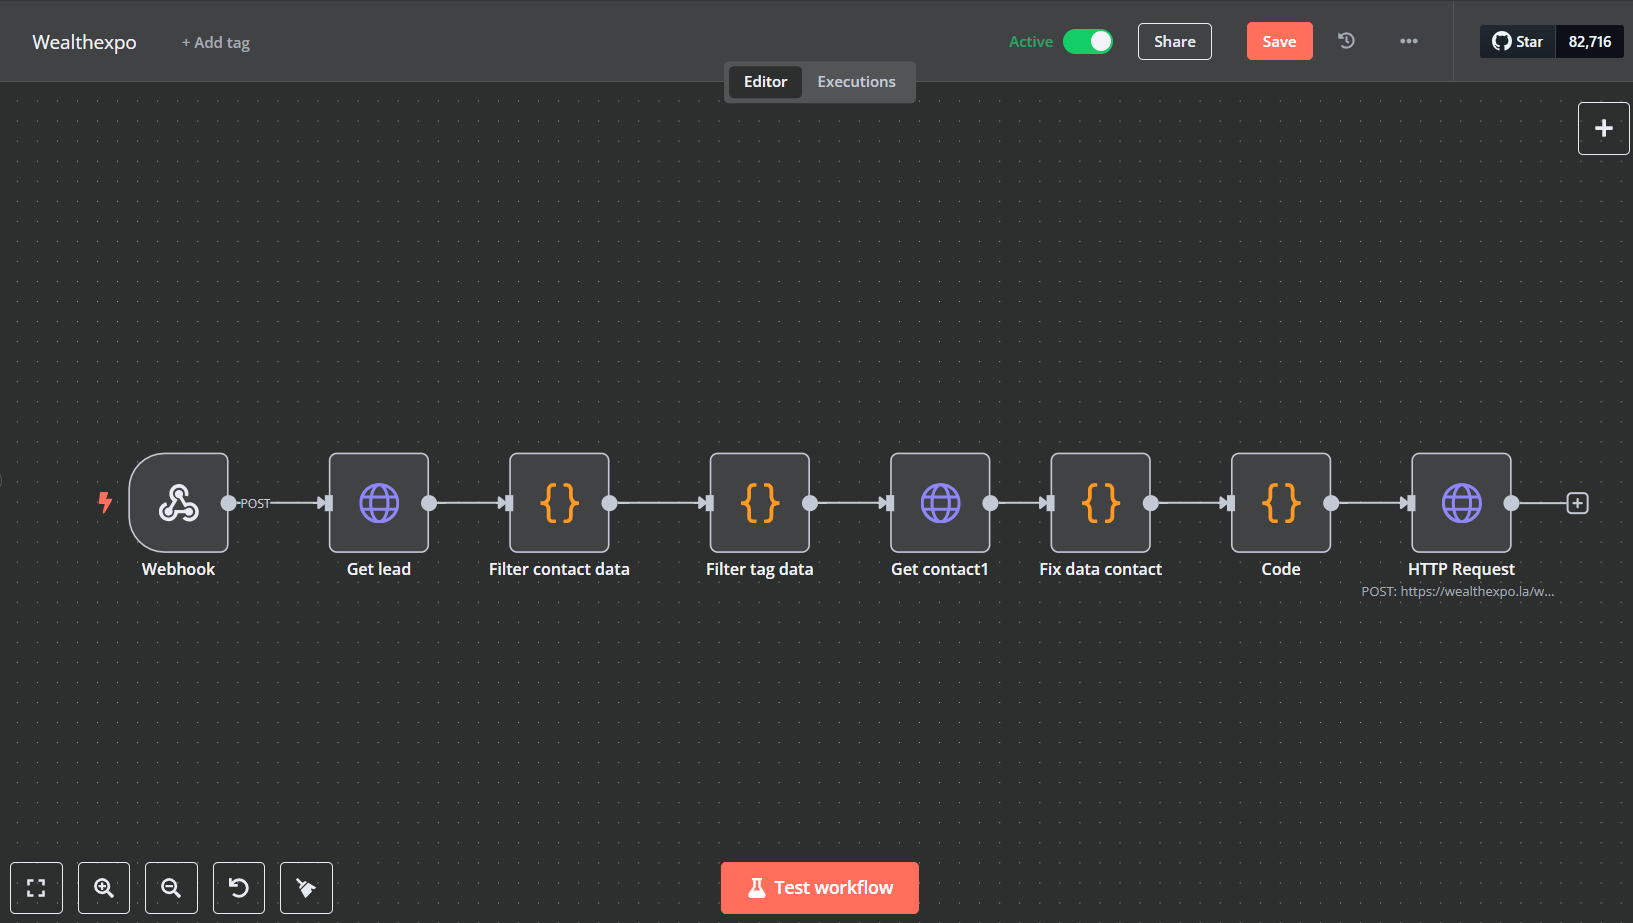The height and width of the screenshot is (923, 1633).
Task: Click the HTTP Request node
Action: click(1461, 503)
